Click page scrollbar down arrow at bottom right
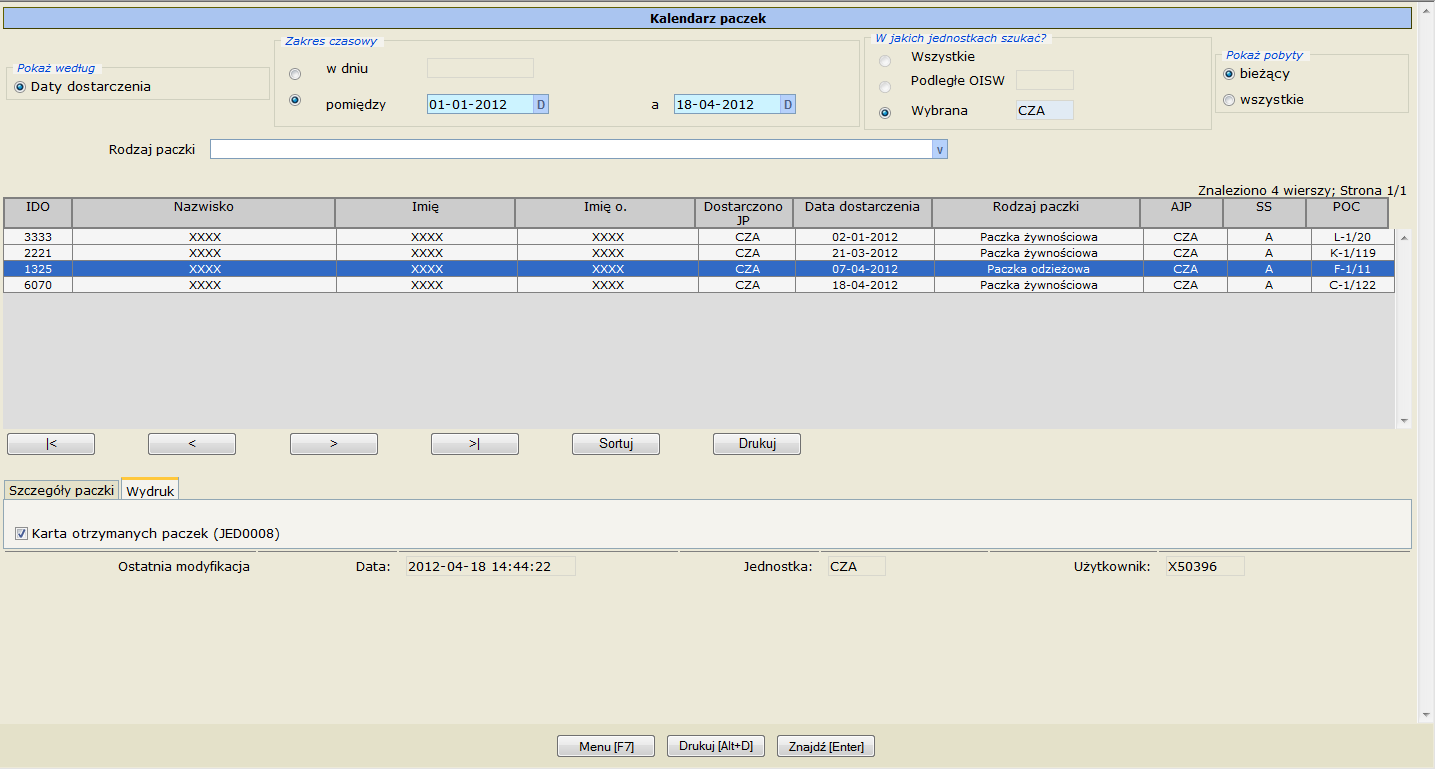Image resolution: width=1436 pixels, height=769 pixels. pos(1425,715)
